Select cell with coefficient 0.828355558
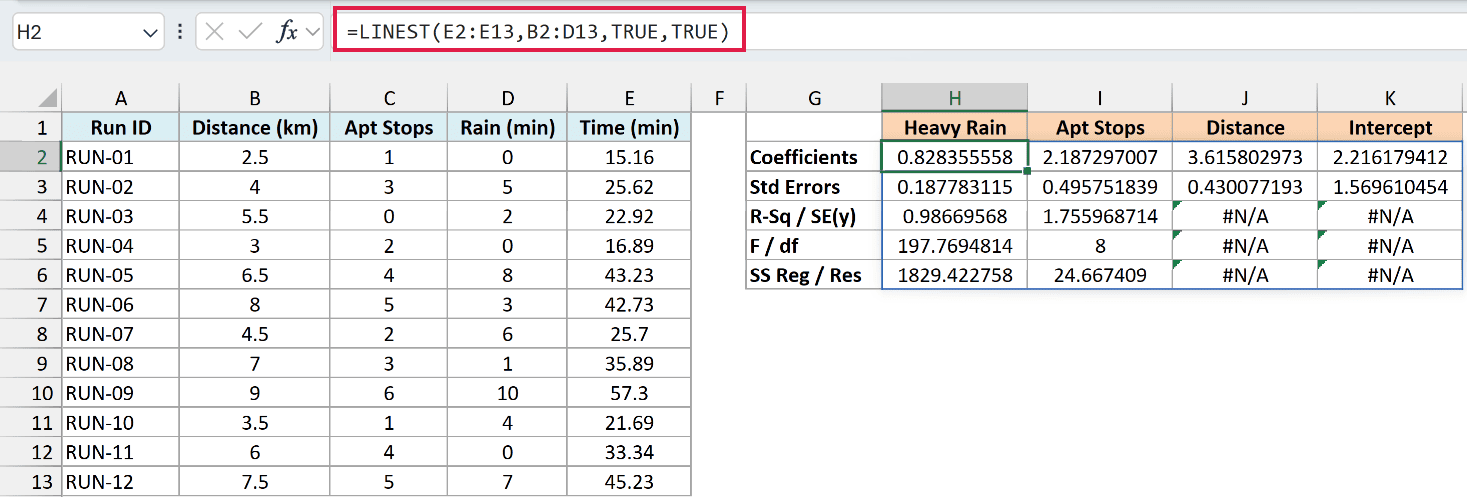1467x497 pixels. click(x=955, y=157)
